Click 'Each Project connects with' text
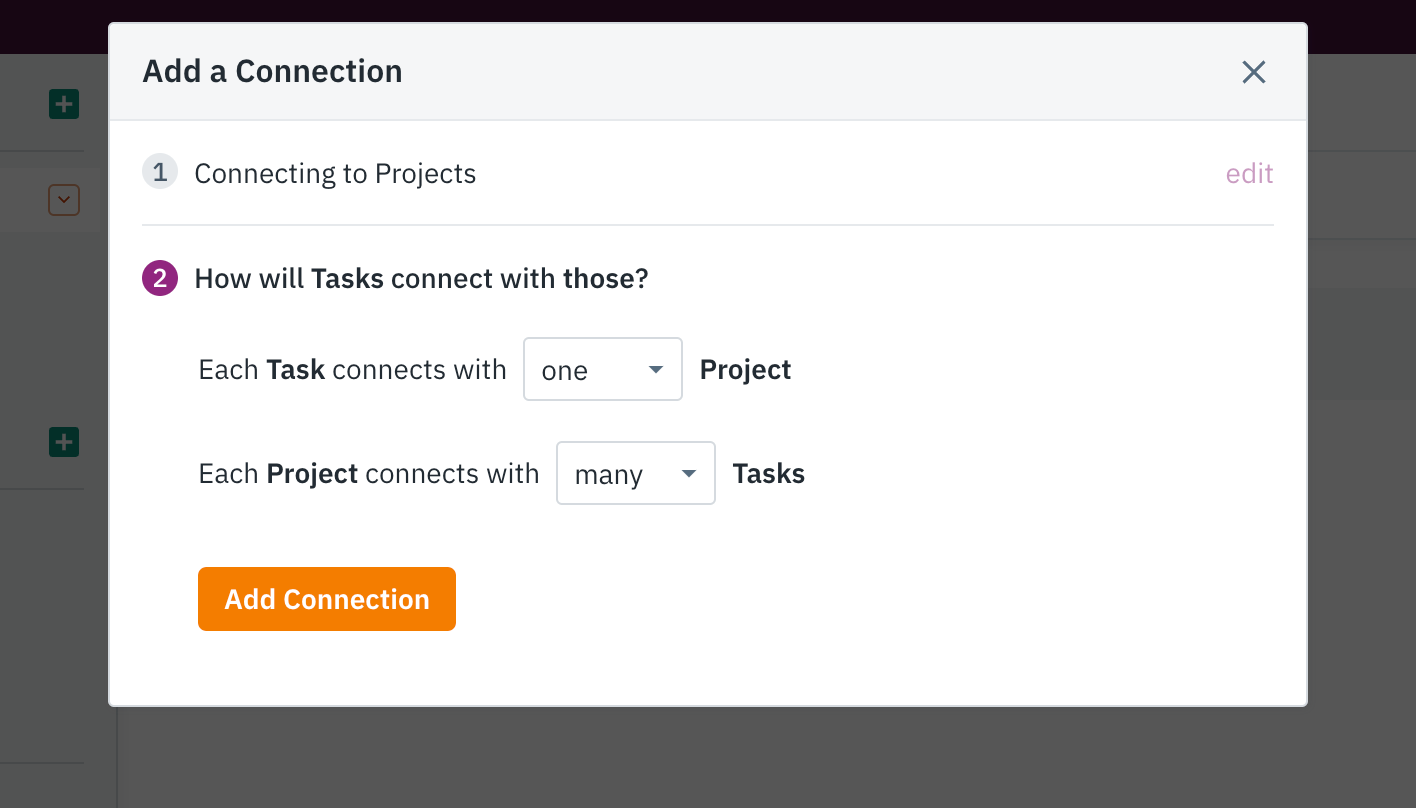This screenshot has height=808, width=1416. pos(369,474)
